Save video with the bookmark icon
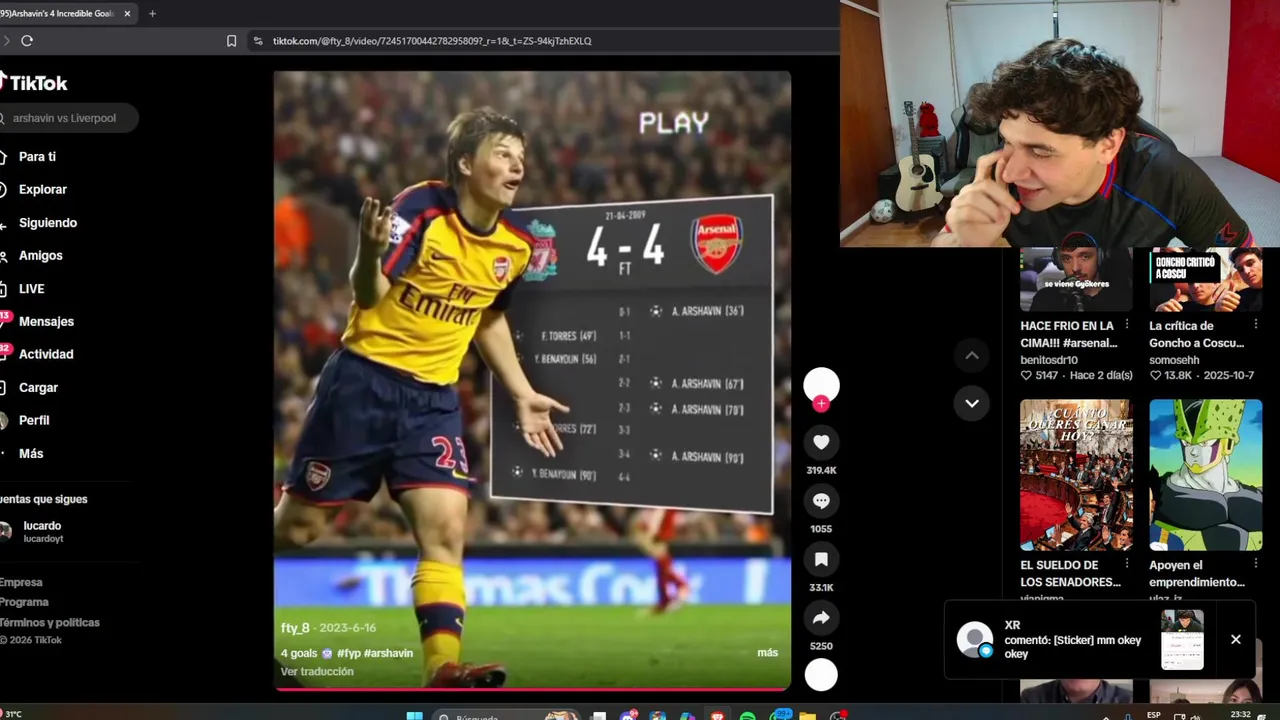The width and height of the screenshot is (1280, 720). tap(821, 559)
